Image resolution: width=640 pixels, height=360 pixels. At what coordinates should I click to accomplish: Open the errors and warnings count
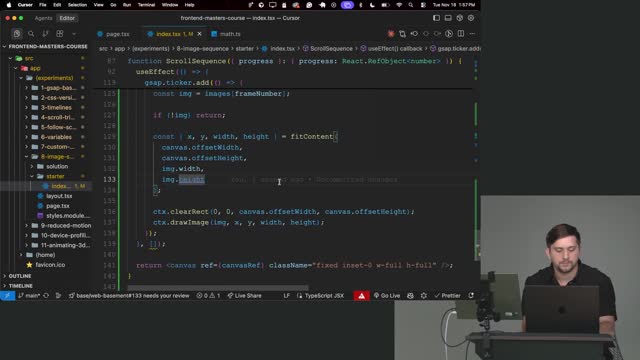(208, 296)
